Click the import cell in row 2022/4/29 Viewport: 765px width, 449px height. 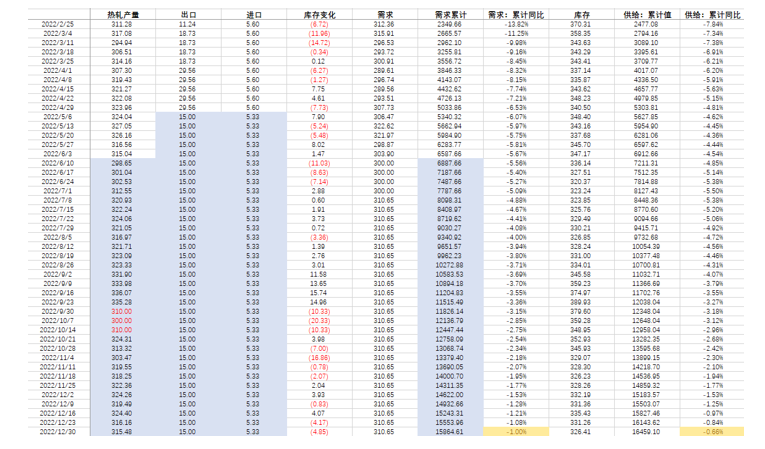point(253,107)
